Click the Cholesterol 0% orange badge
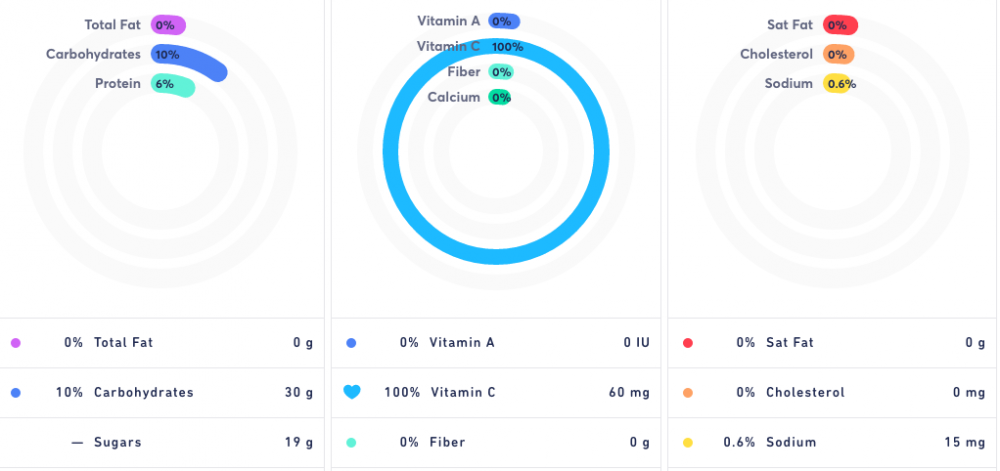The height and width of the screenshot is (471, 1000). (x=838, y=55)
